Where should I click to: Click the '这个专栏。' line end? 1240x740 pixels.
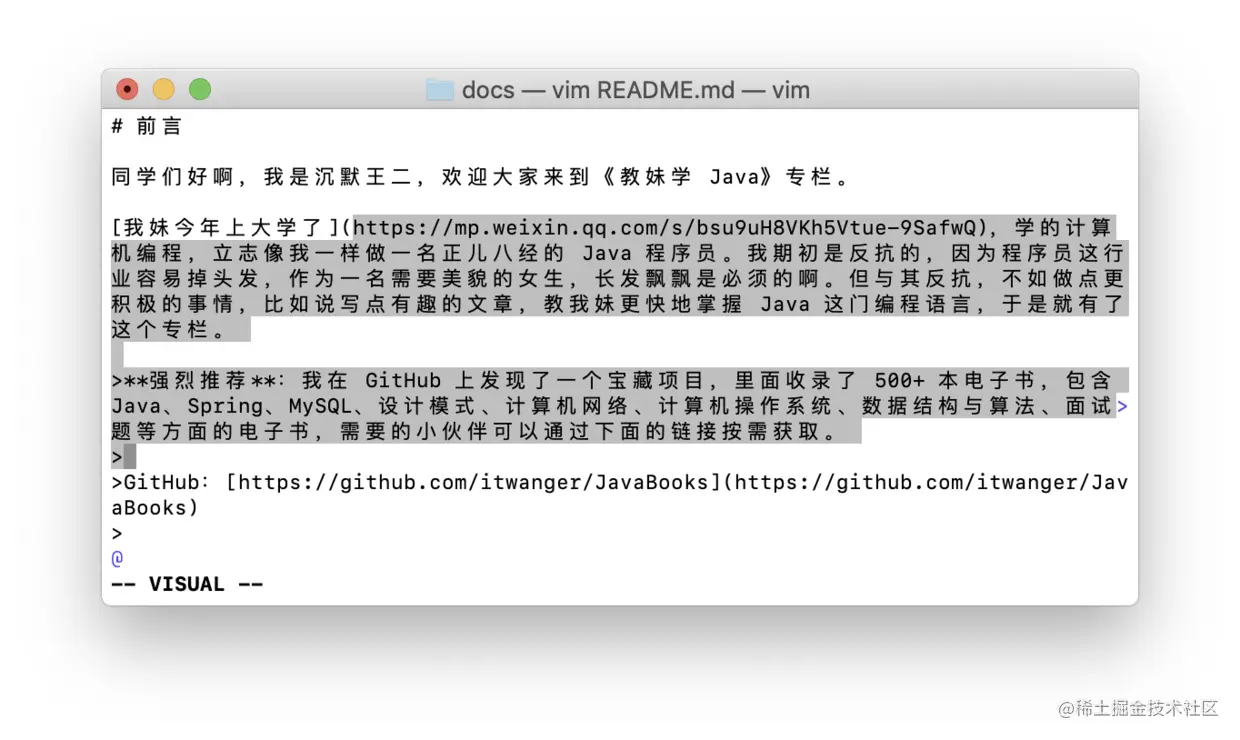coord(175,330)
